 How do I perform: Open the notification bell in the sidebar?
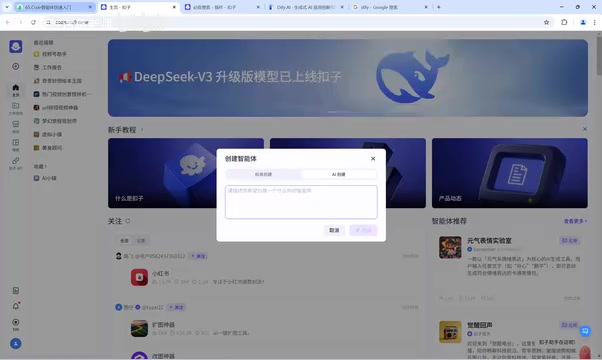point(16,306)
